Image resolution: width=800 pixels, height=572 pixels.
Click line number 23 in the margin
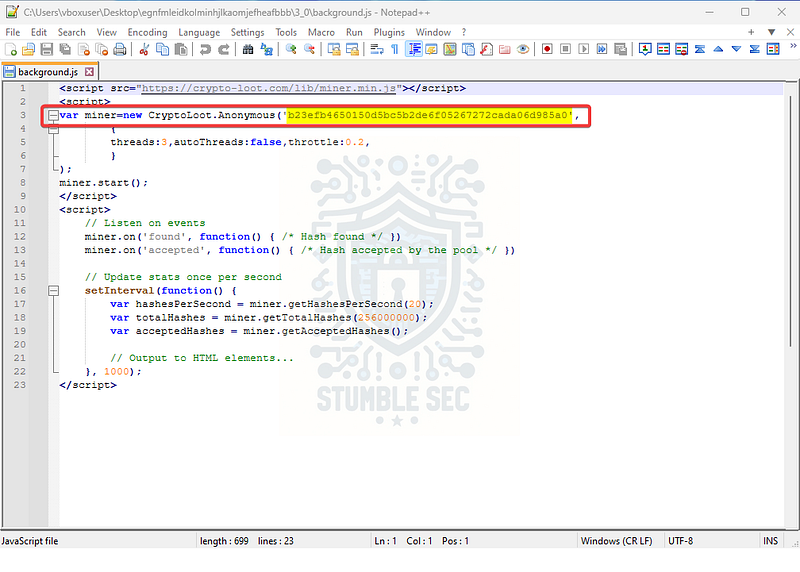[x=20, y=385]
